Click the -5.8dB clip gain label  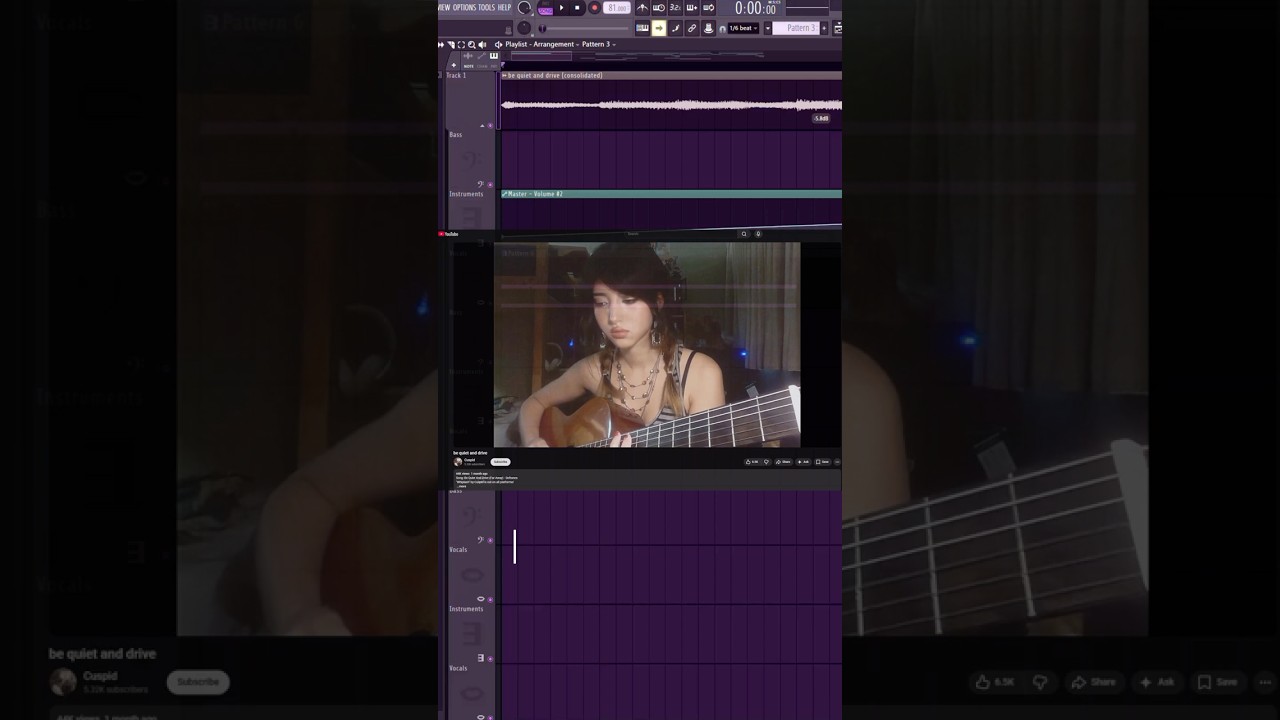coord(821,118)
